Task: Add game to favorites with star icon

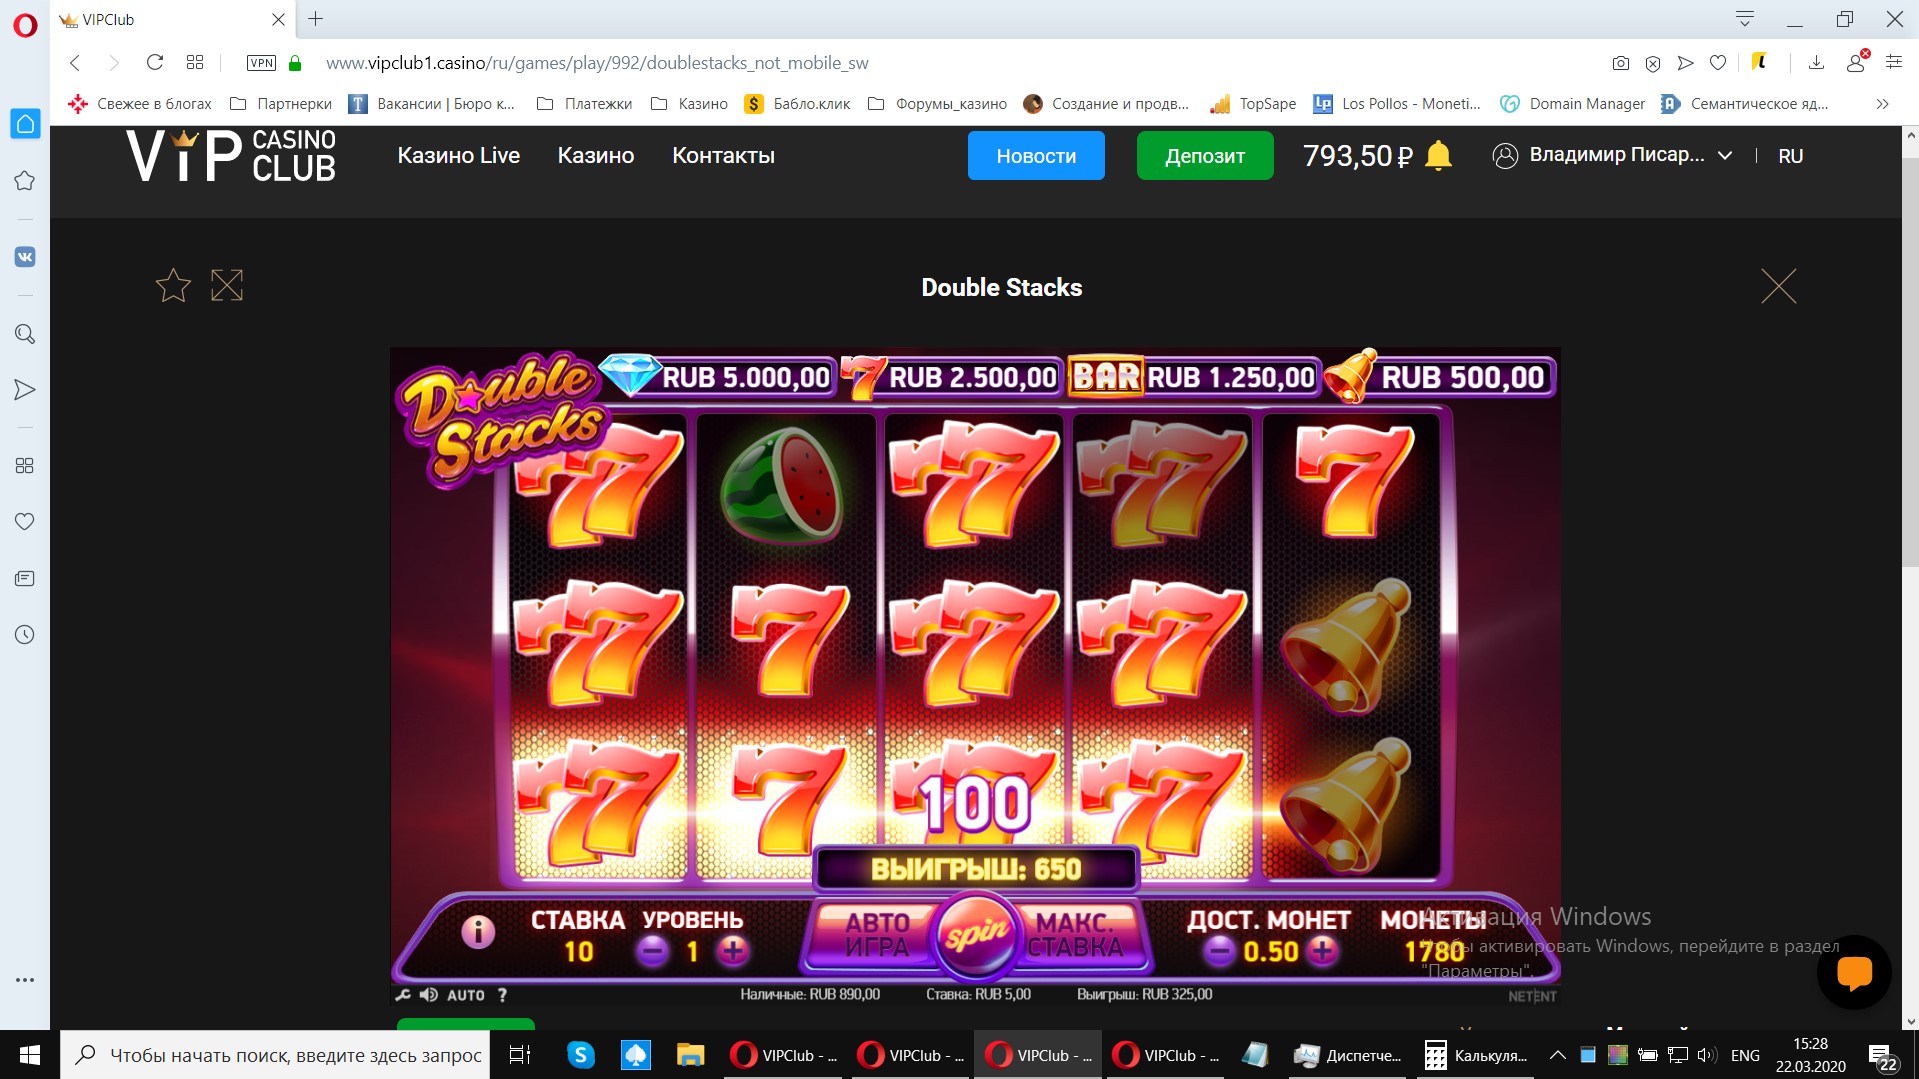Action: [x=173, y=286]
